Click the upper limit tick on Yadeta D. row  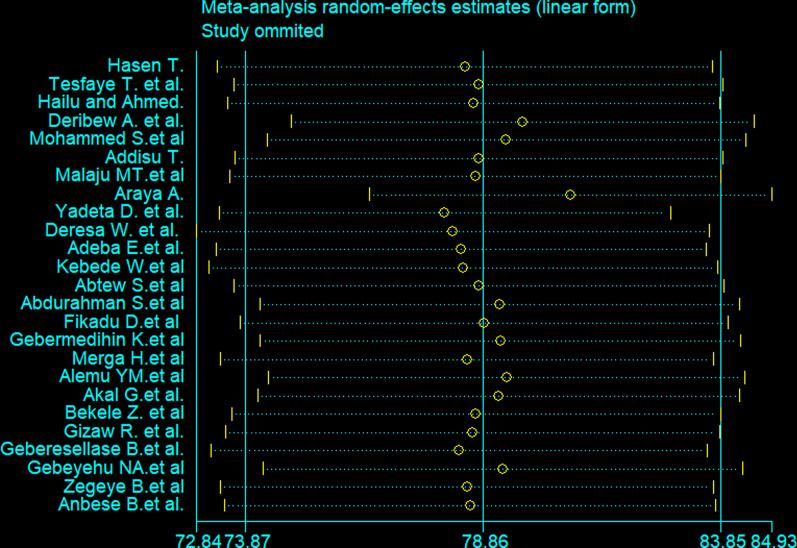point(670,212)
